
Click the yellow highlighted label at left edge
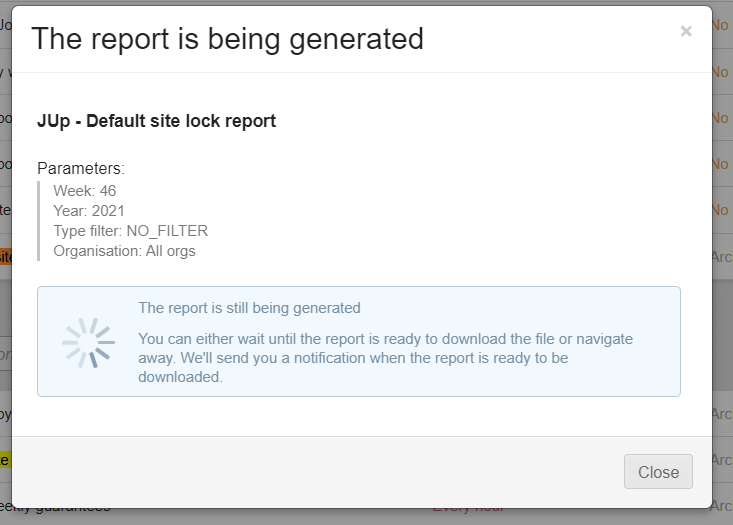[5, 459]
